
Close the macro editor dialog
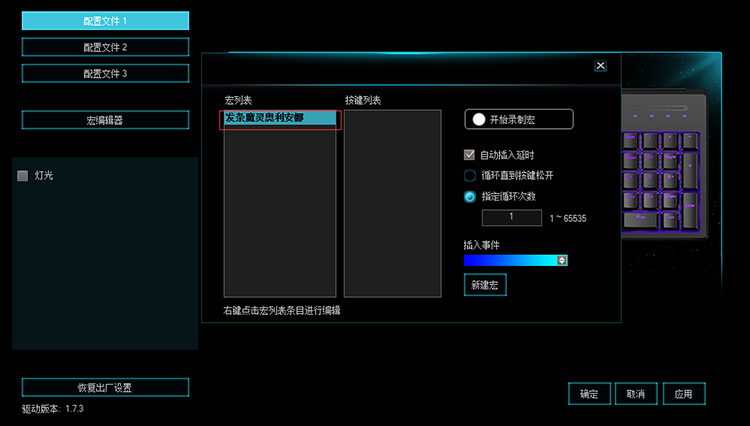coord(600,66)
